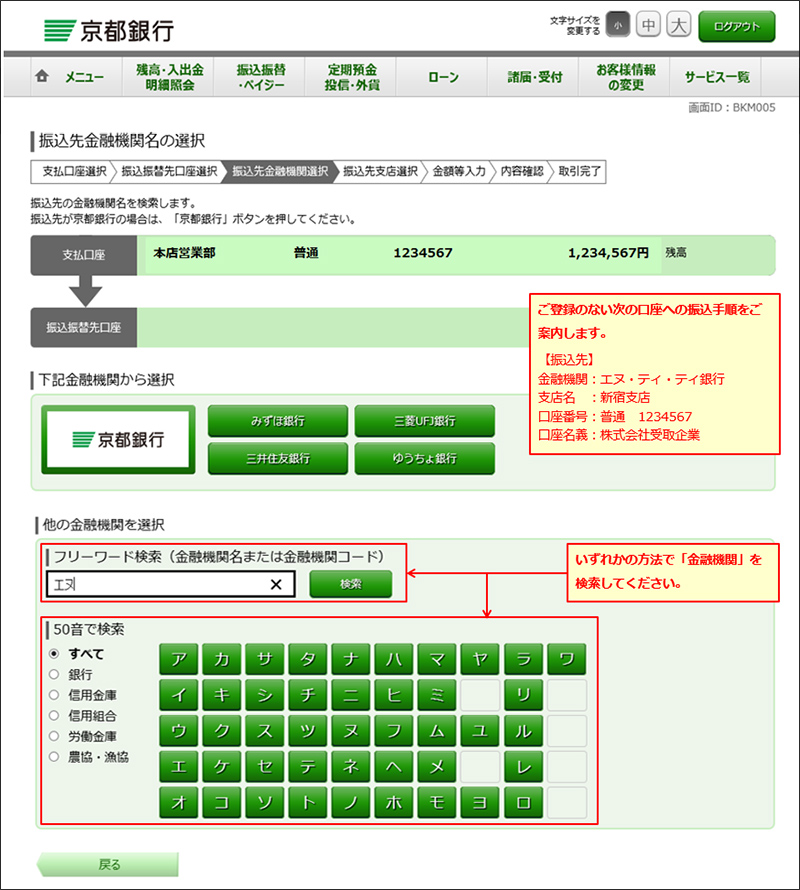Clear the search field with the X icon
Screen dimensions: 800x890
276,585
